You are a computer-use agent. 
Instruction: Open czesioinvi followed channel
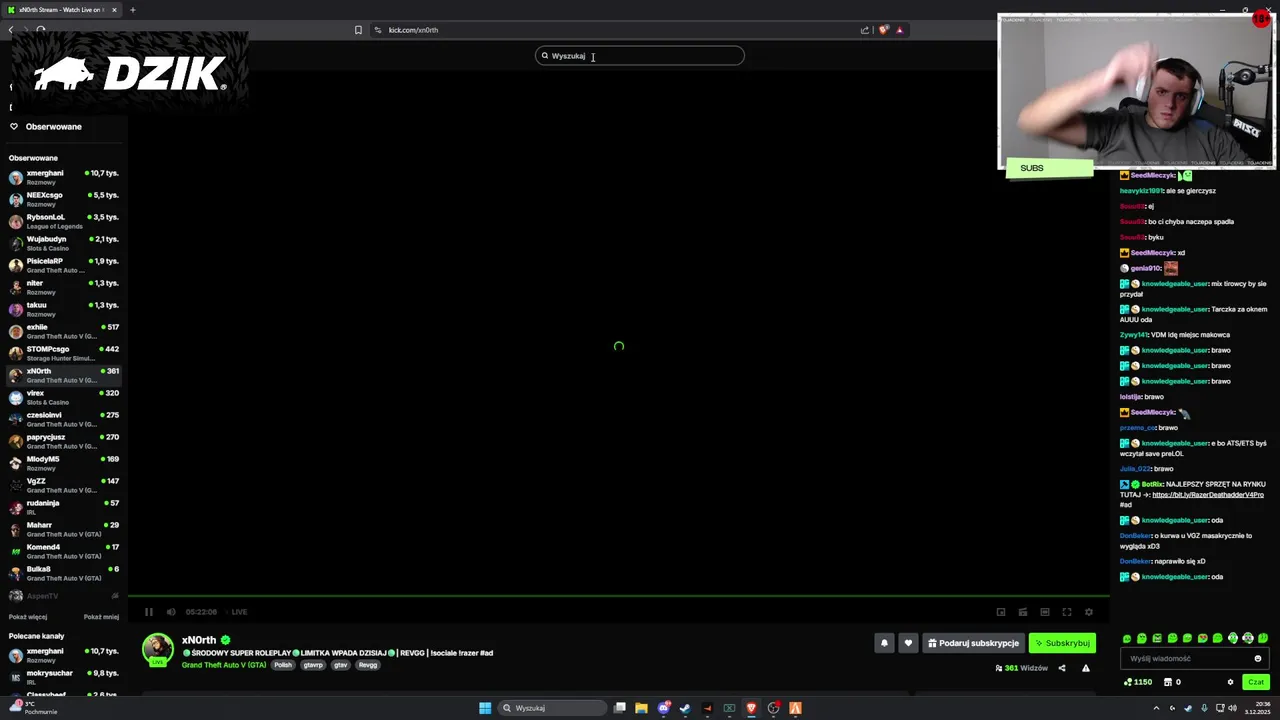tap(64, 419)
